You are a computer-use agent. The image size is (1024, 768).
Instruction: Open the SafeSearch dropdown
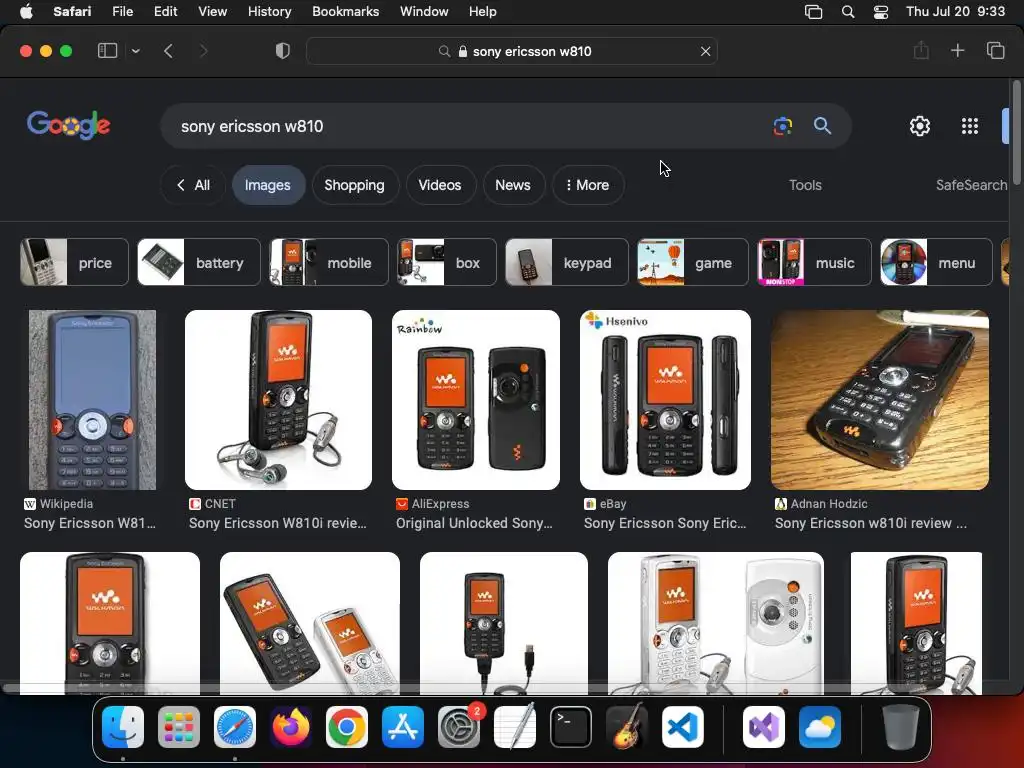(972, 185)
